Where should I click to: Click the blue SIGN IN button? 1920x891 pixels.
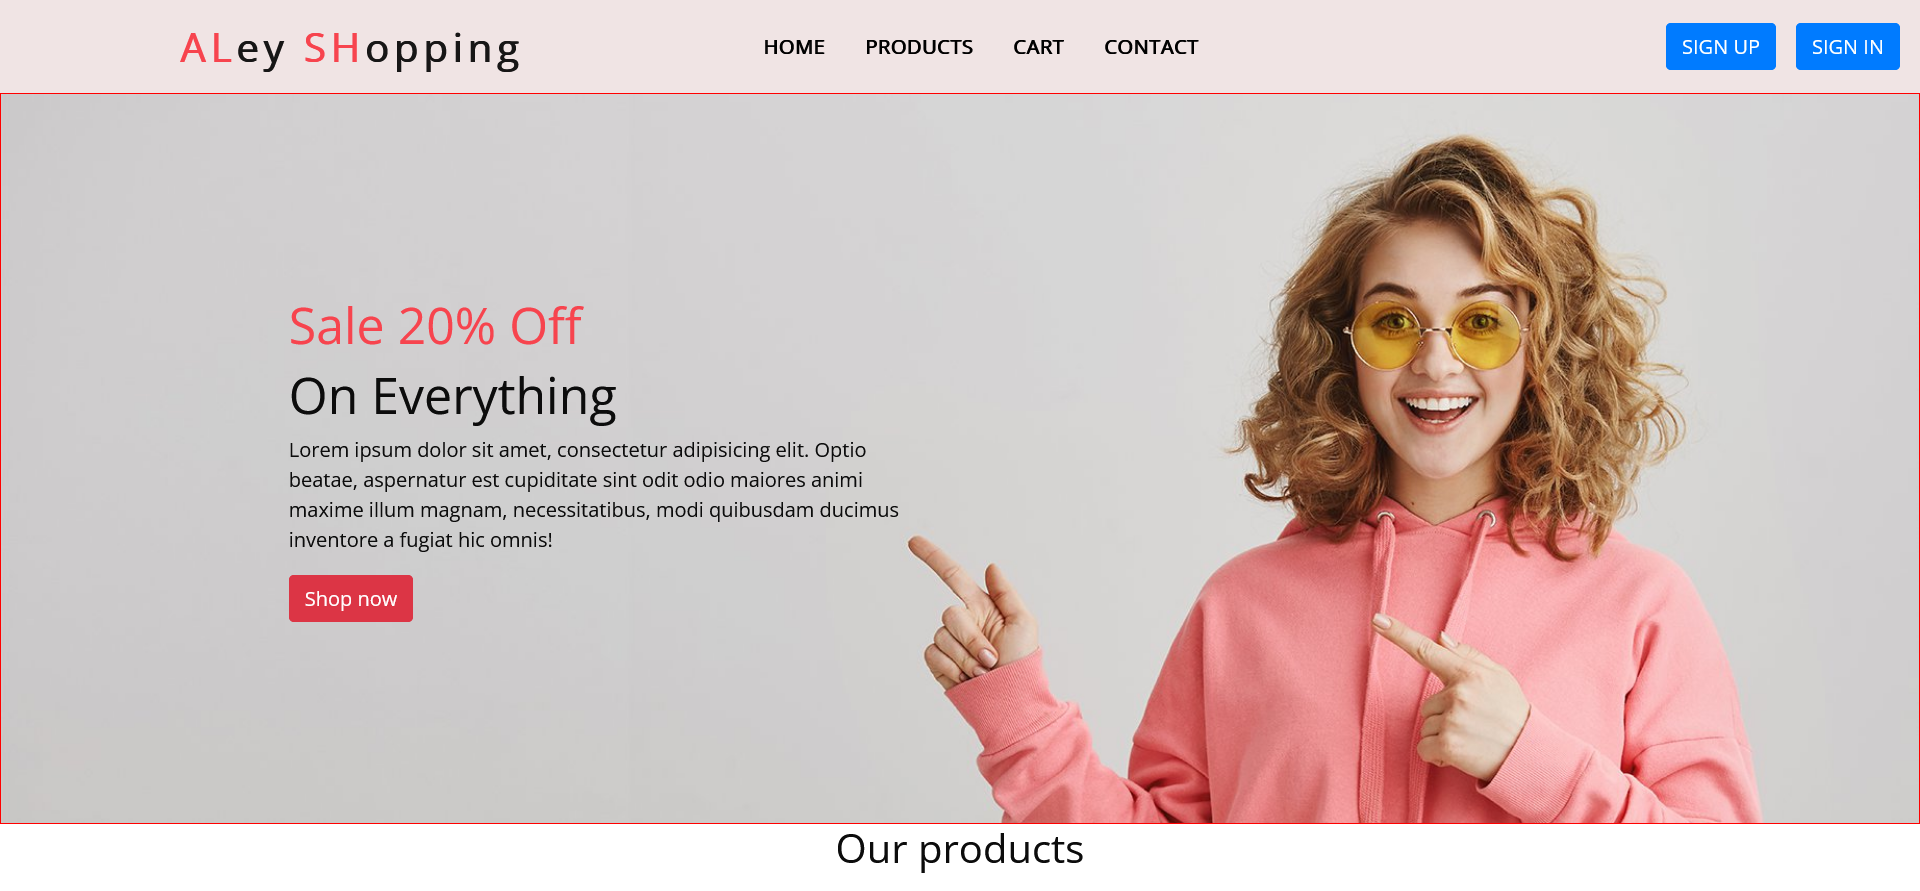click(1847, 47)
